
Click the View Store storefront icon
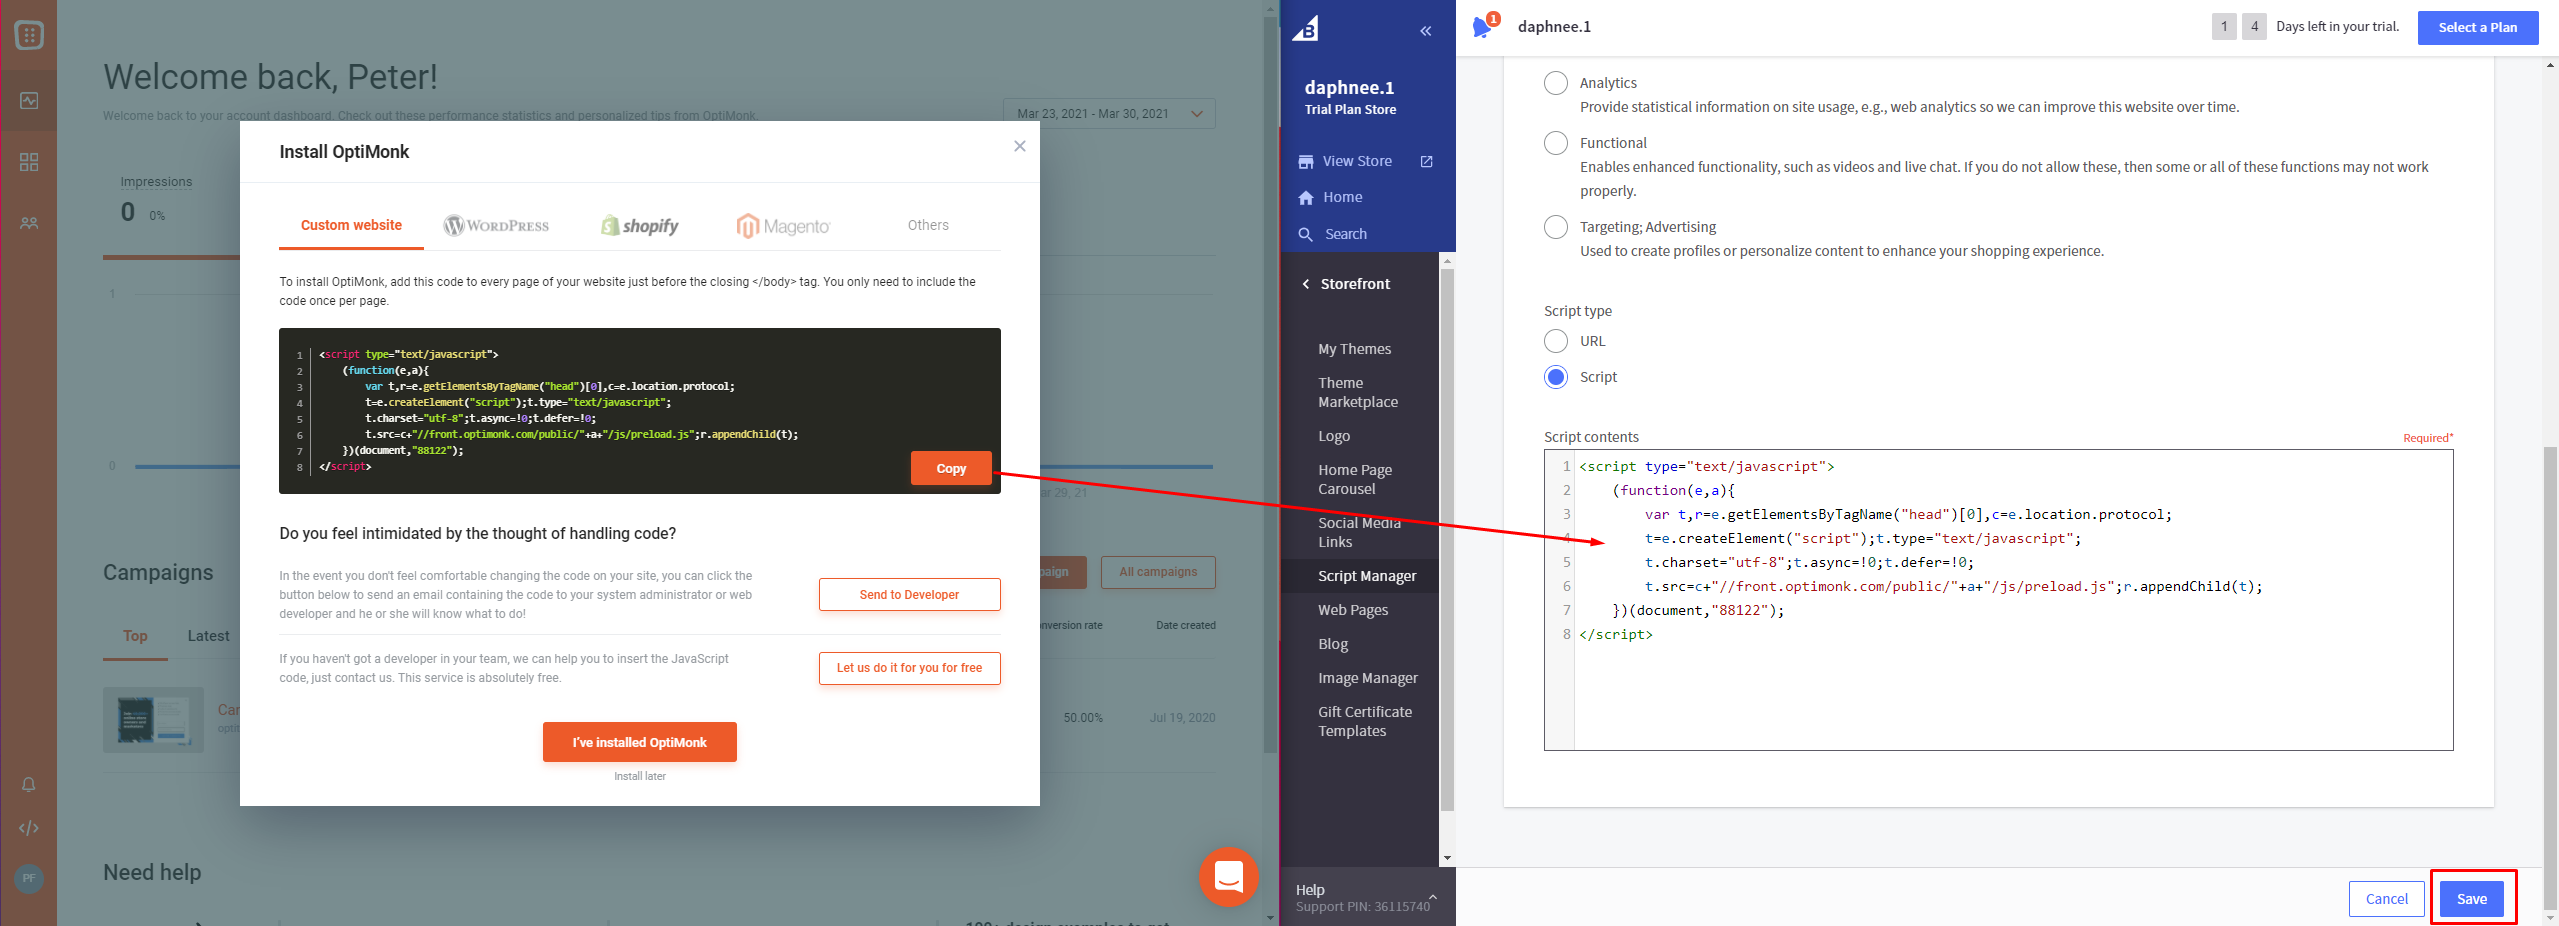(1306, 162)
